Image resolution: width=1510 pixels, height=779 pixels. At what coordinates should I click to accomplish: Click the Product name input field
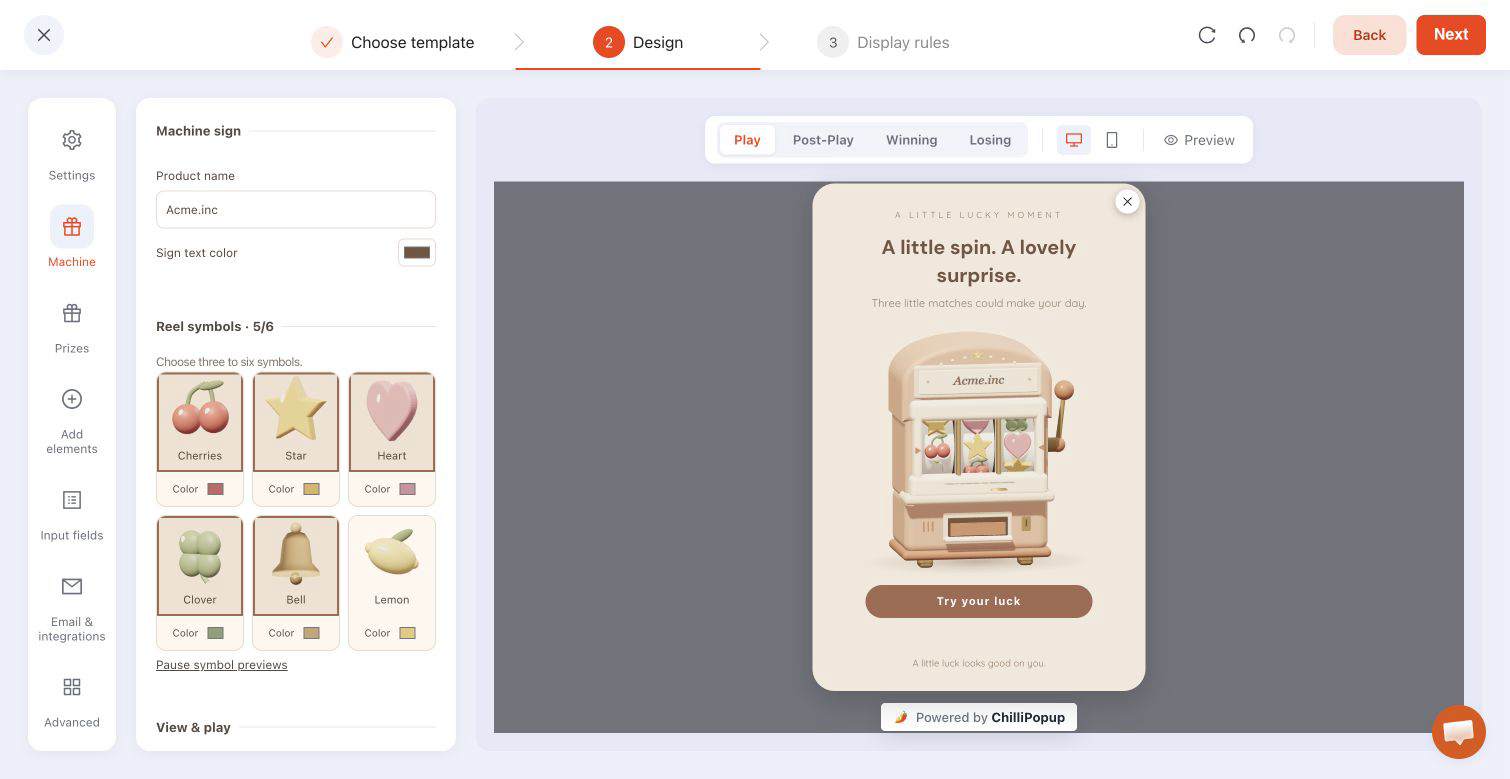click(296, 210)
